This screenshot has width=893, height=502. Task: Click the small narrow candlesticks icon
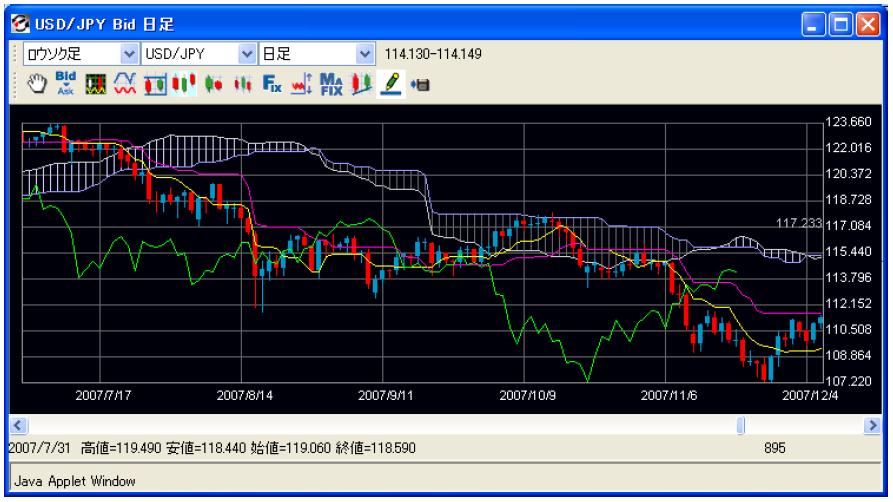(243, 84)
